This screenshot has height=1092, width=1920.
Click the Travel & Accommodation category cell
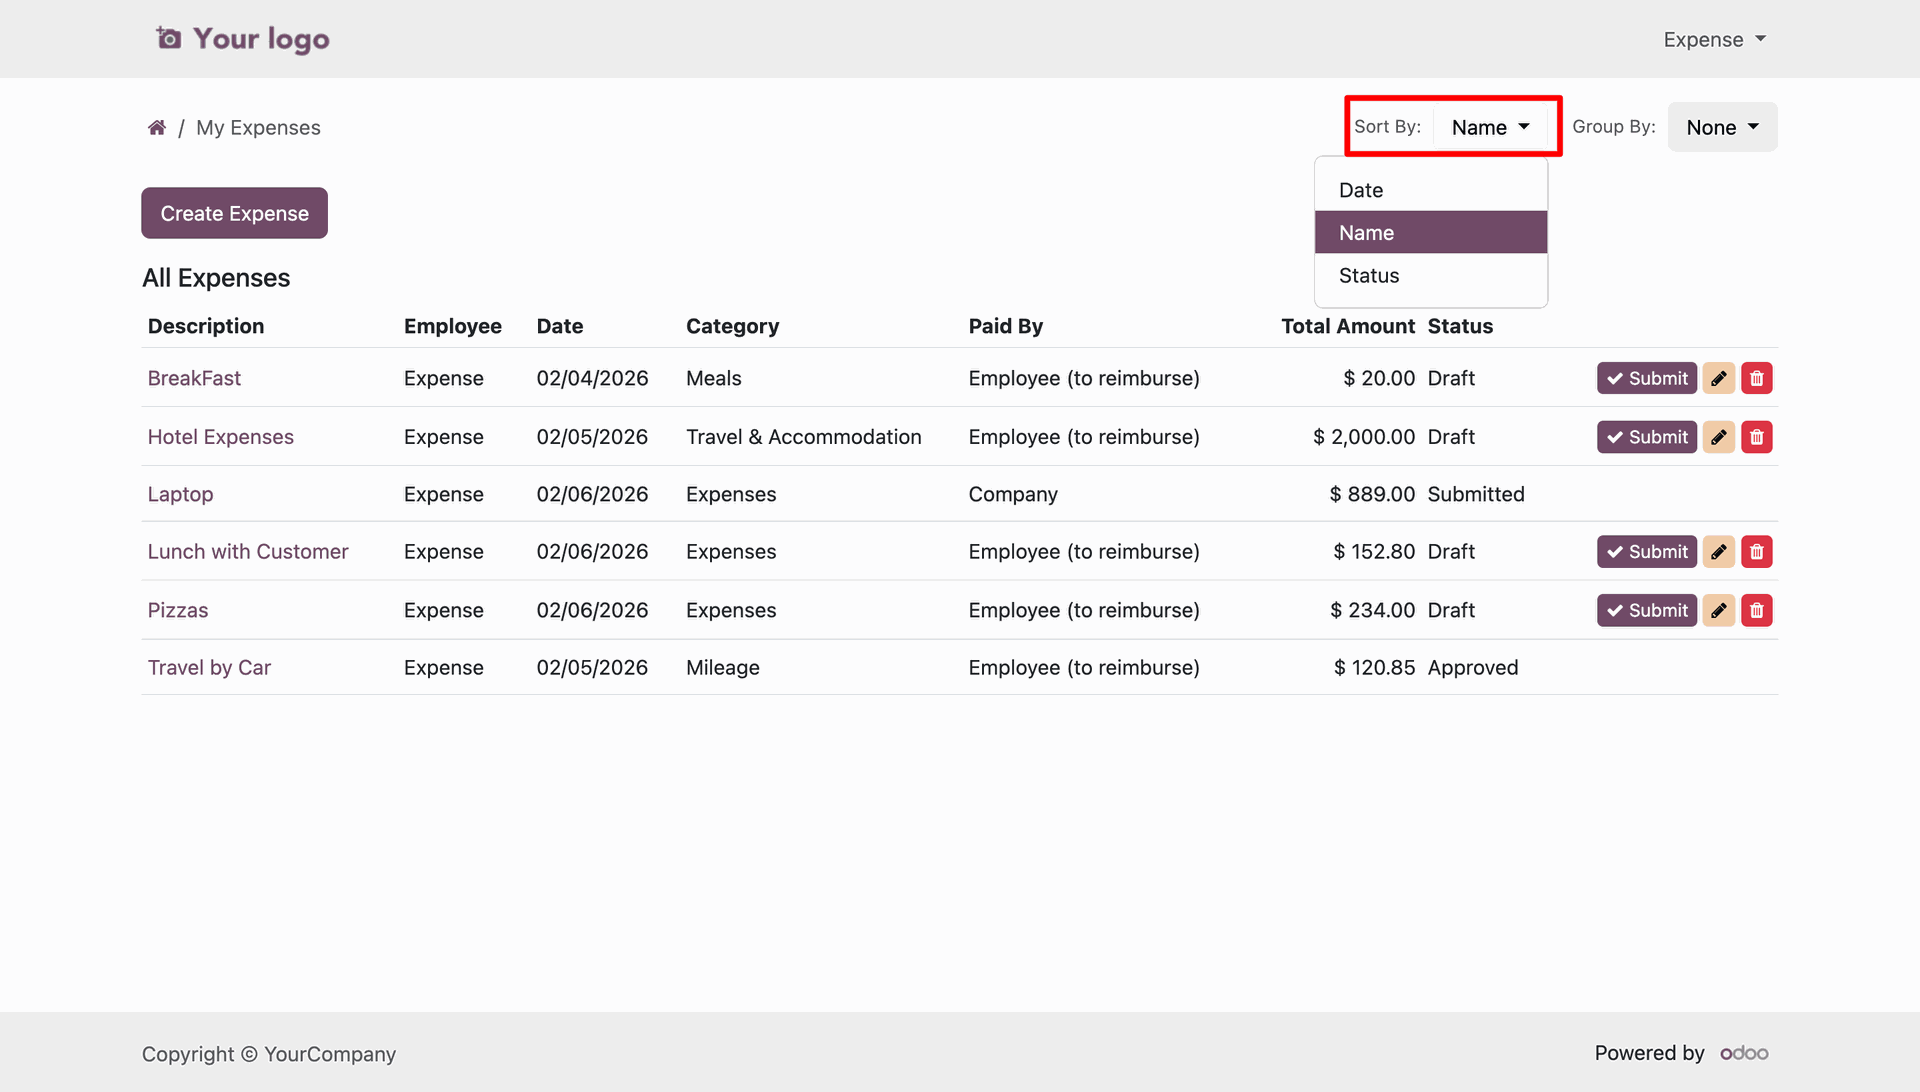click(803, 437)
